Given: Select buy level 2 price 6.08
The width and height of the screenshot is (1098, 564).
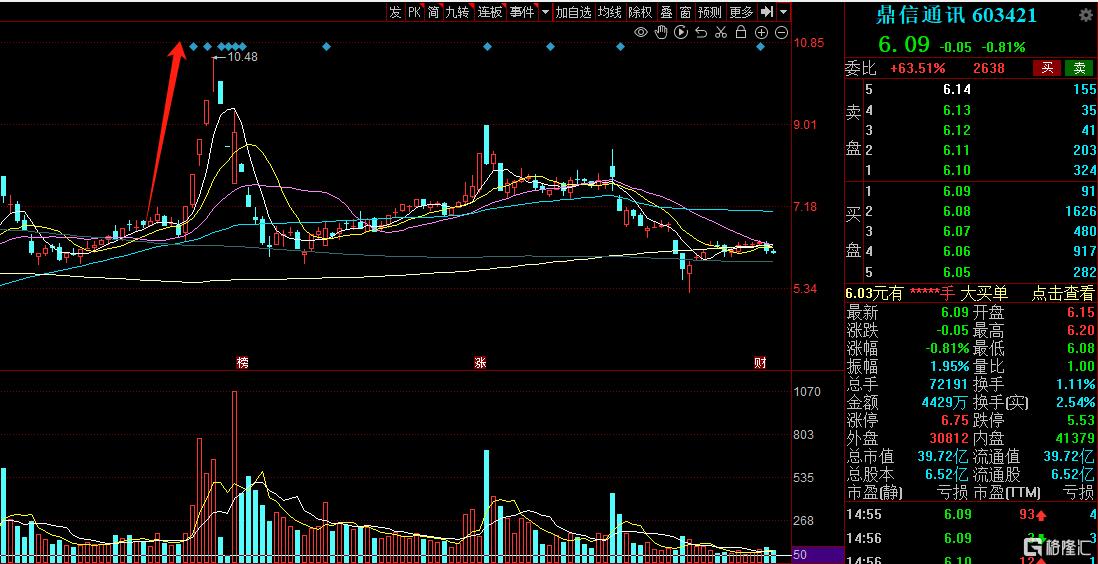Looking at the screenshot, I should pyautogui.click(x=957, y=212).
